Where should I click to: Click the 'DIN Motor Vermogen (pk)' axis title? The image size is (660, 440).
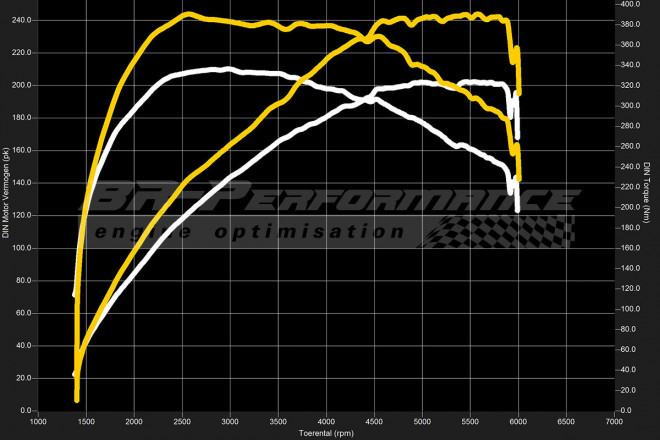pyautogui.click(x=7, y=215)
